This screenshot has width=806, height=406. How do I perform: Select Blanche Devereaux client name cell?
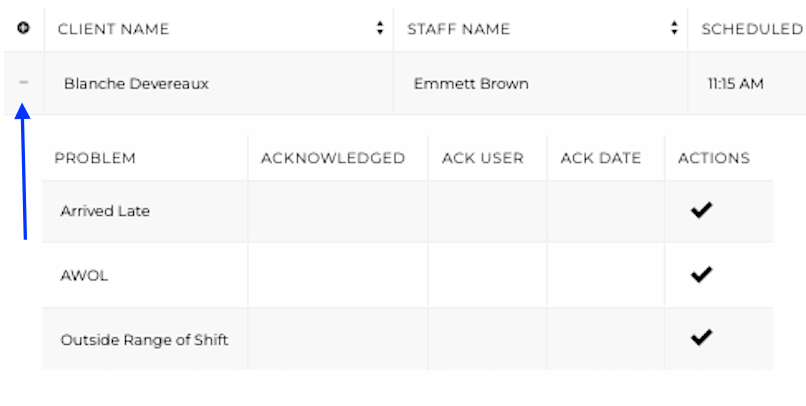click(136, 84)
